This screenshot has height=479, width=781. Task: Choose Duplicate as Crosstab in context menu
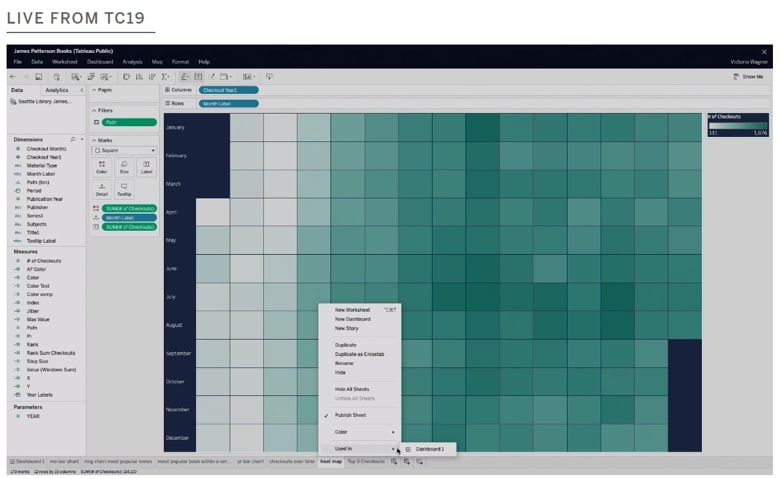point(360,355)
